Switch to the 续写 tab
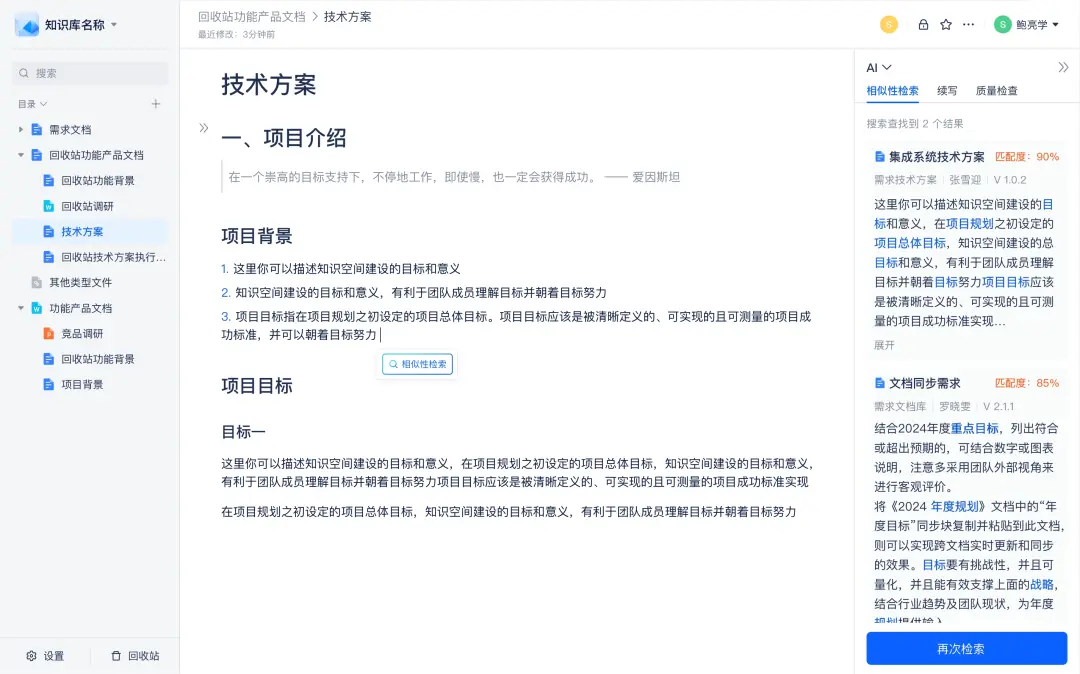This screenshot has width=1080, height=674. (x=947, y=91)
